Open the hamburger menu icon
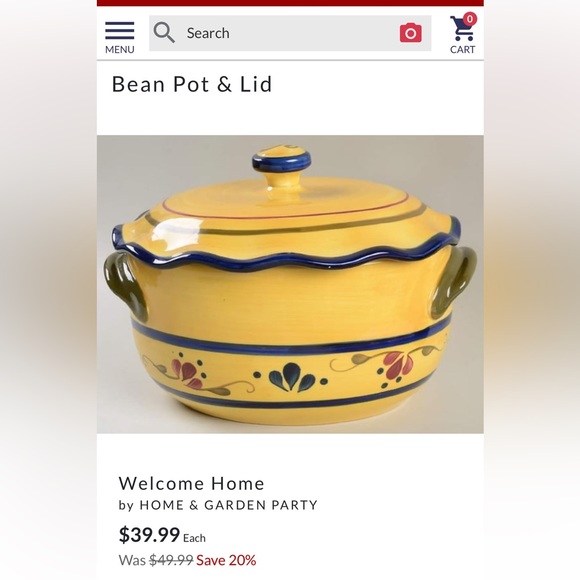 (x=119, y=30)
